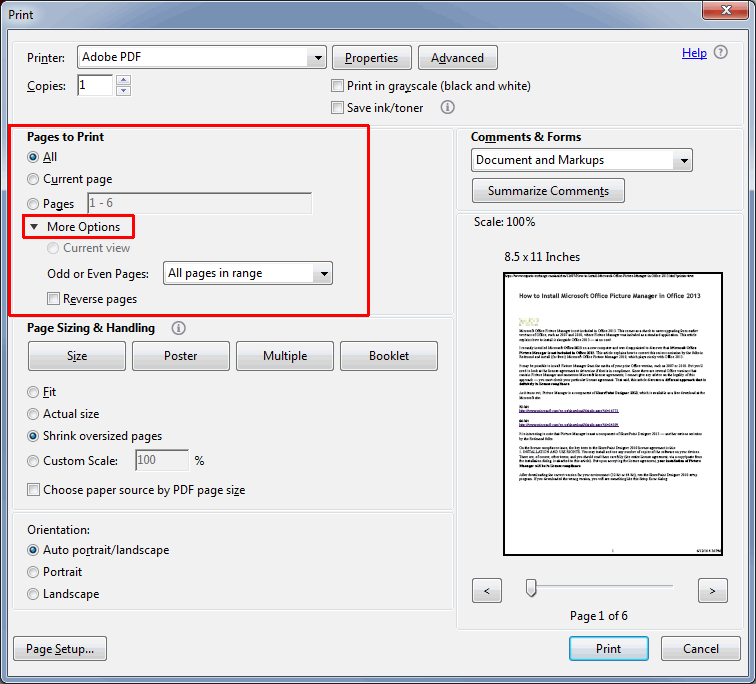
Task: Decrease copies with the down spinner arrow
Action: 123,91
